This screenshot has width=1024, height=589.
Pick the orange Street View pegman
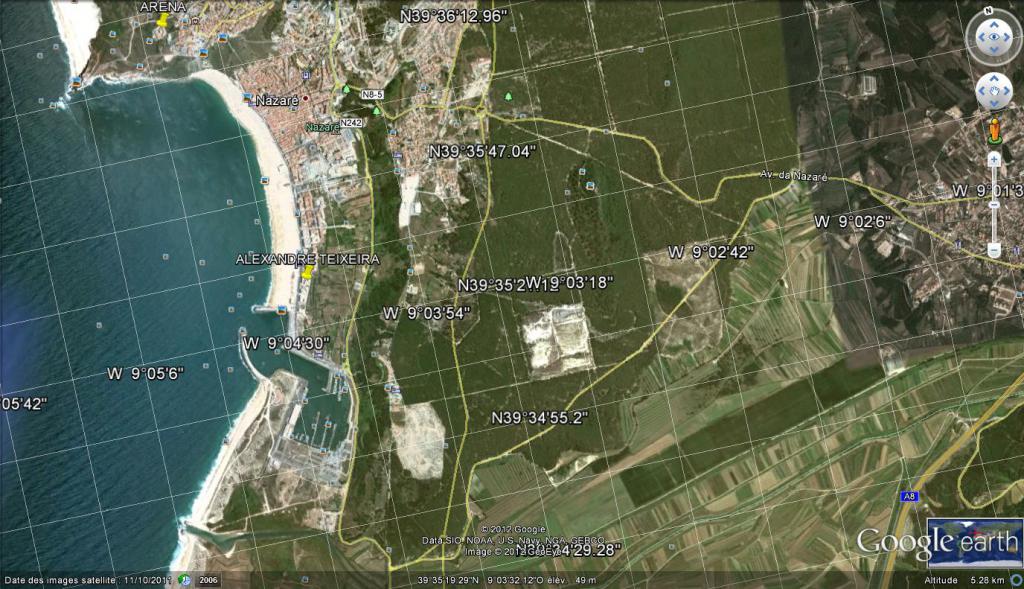click(994, 130)
